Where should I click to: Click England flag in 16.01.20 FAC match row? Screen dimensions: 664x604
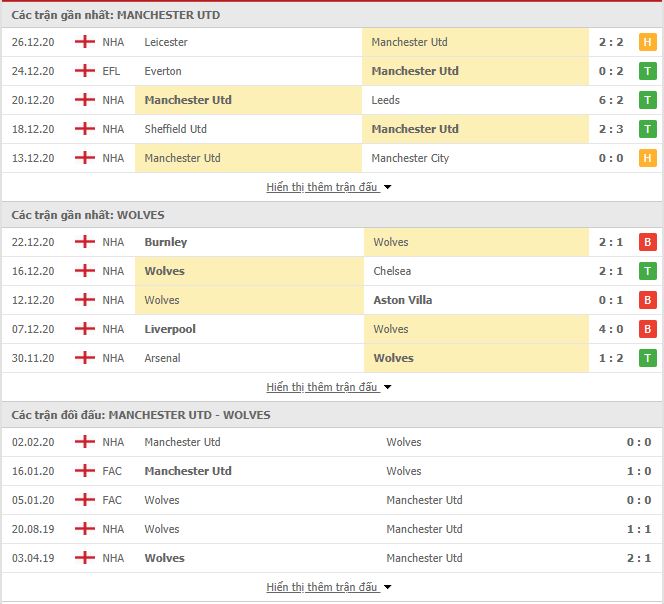85,472
